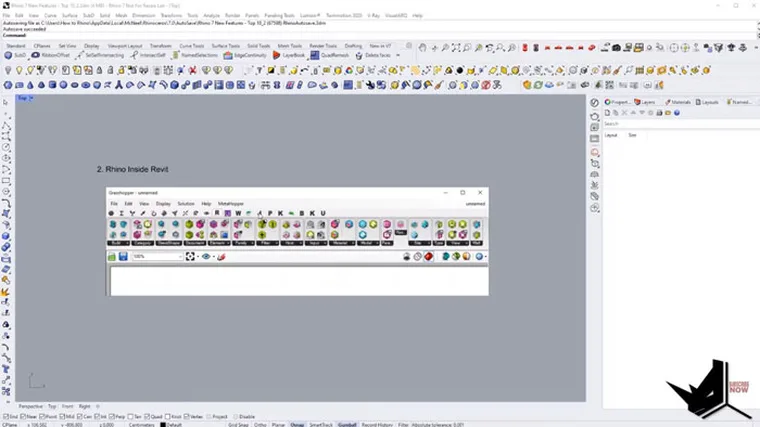The height and width of the screenshot is (427, 760).
Task: Toggle the Vertex osnap checkbox
Action: pos(187,417)
